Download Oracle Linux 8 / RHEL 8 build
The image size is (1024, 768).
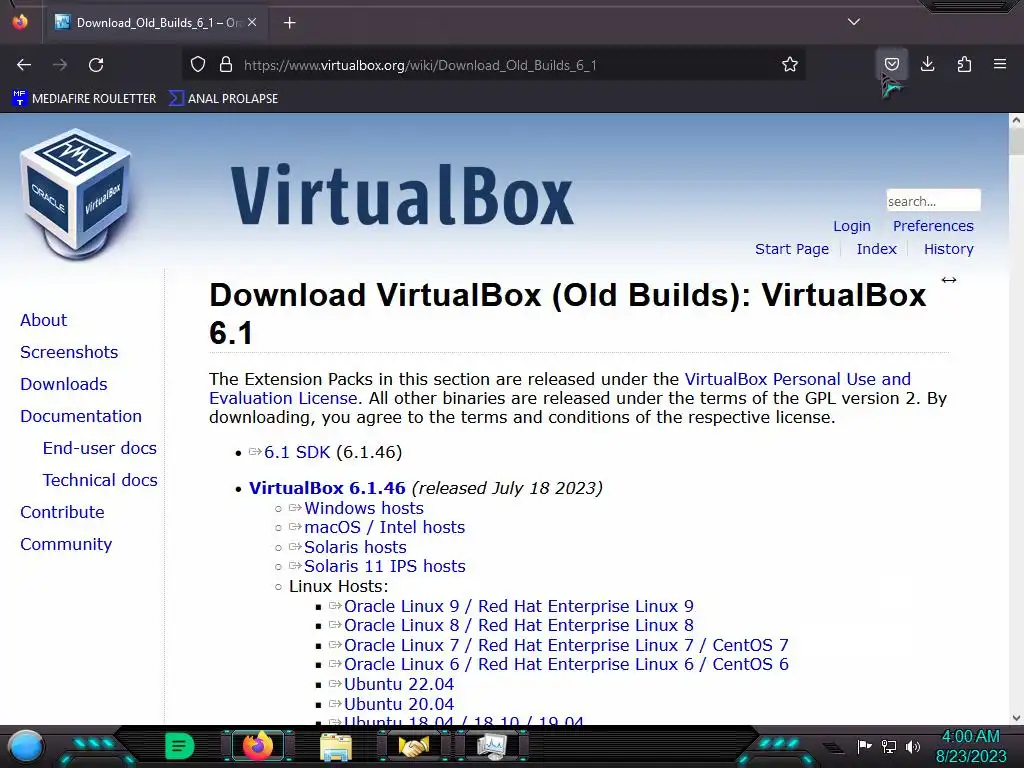(x=519, y=625)
